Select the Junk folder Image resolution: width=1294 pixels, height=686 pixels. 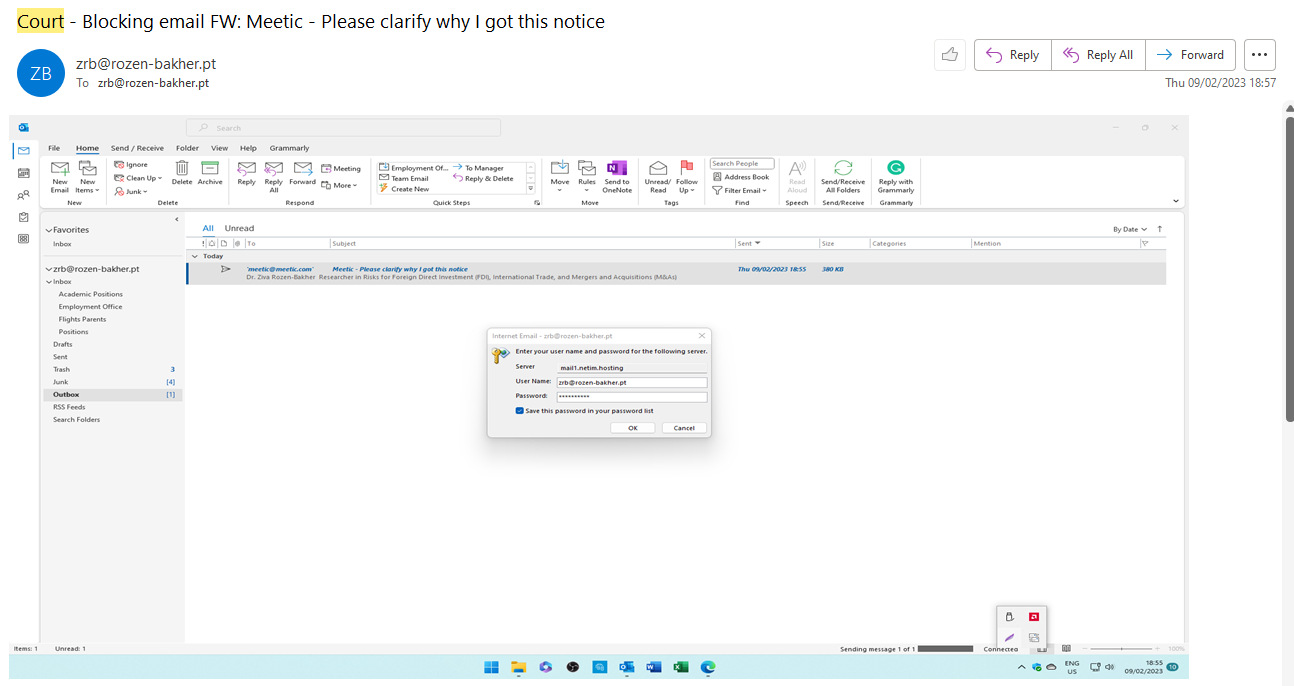(x=61, y=382)
